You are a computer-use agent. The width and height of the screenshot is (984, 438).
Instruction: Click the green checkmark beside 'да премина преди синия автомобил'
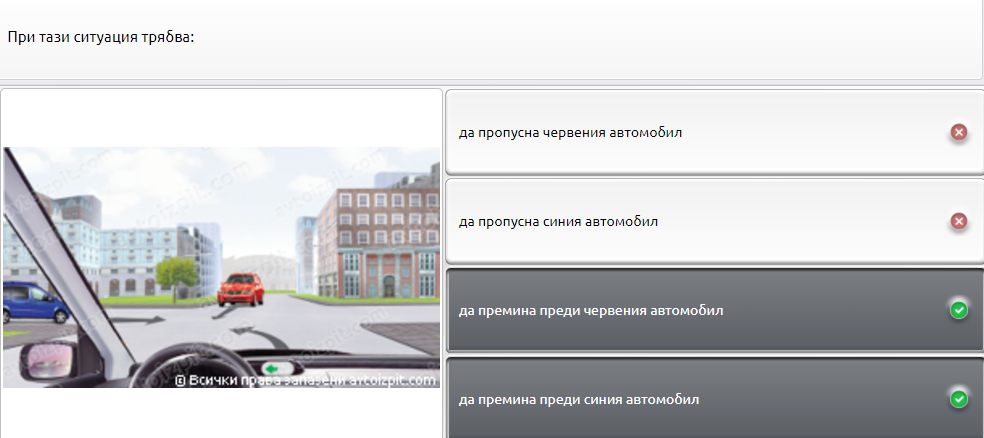click(958, 399)
